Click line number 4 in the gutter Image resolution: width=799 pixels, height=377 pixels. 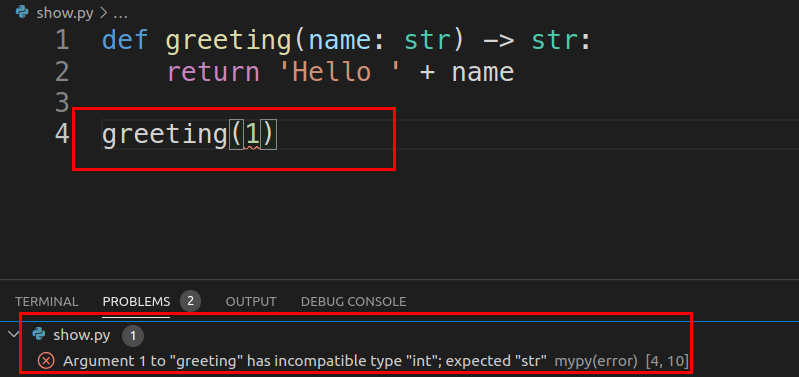tap(62, 134)
